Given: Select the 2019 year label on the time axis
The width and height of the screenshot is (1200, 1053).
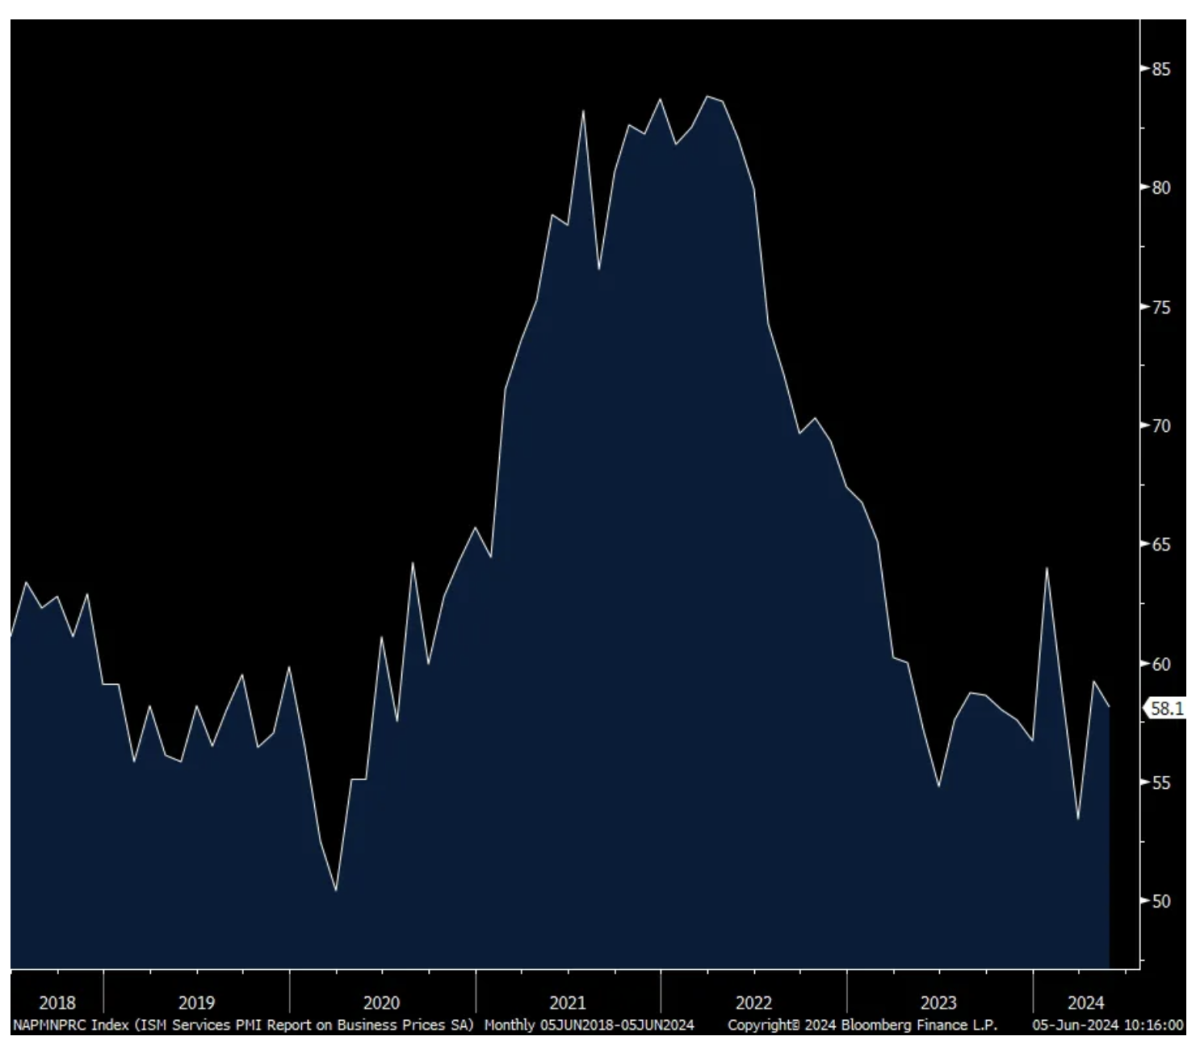Looking at the screenshot, I should pyautogui.click(x=196, y=1002).
